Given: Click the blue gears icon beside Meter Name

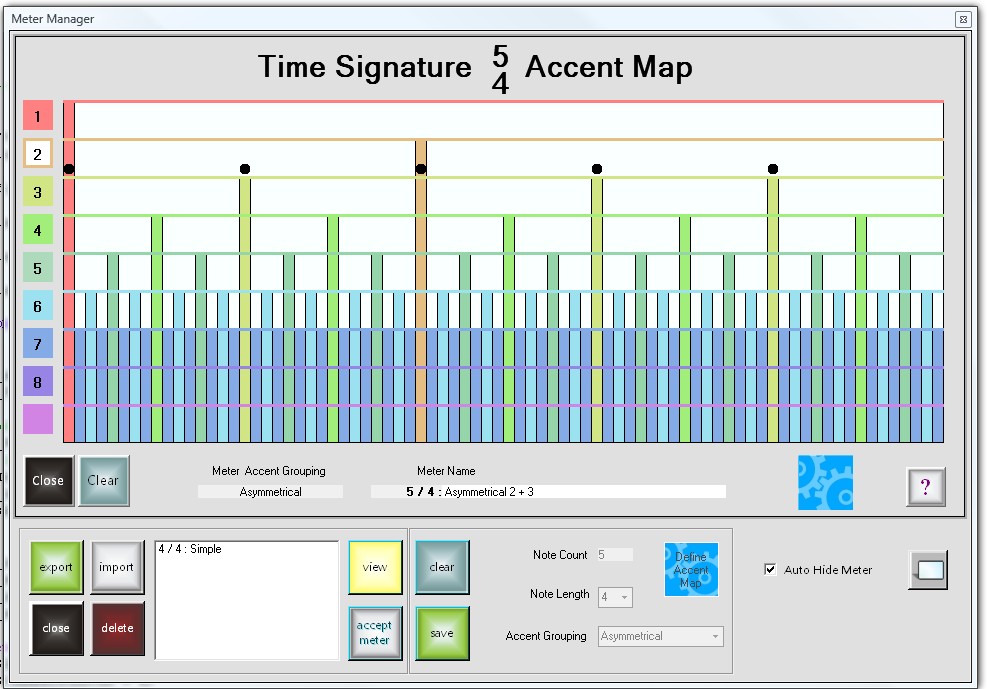Looking at the screenshot, I should (x=825, y=482).
